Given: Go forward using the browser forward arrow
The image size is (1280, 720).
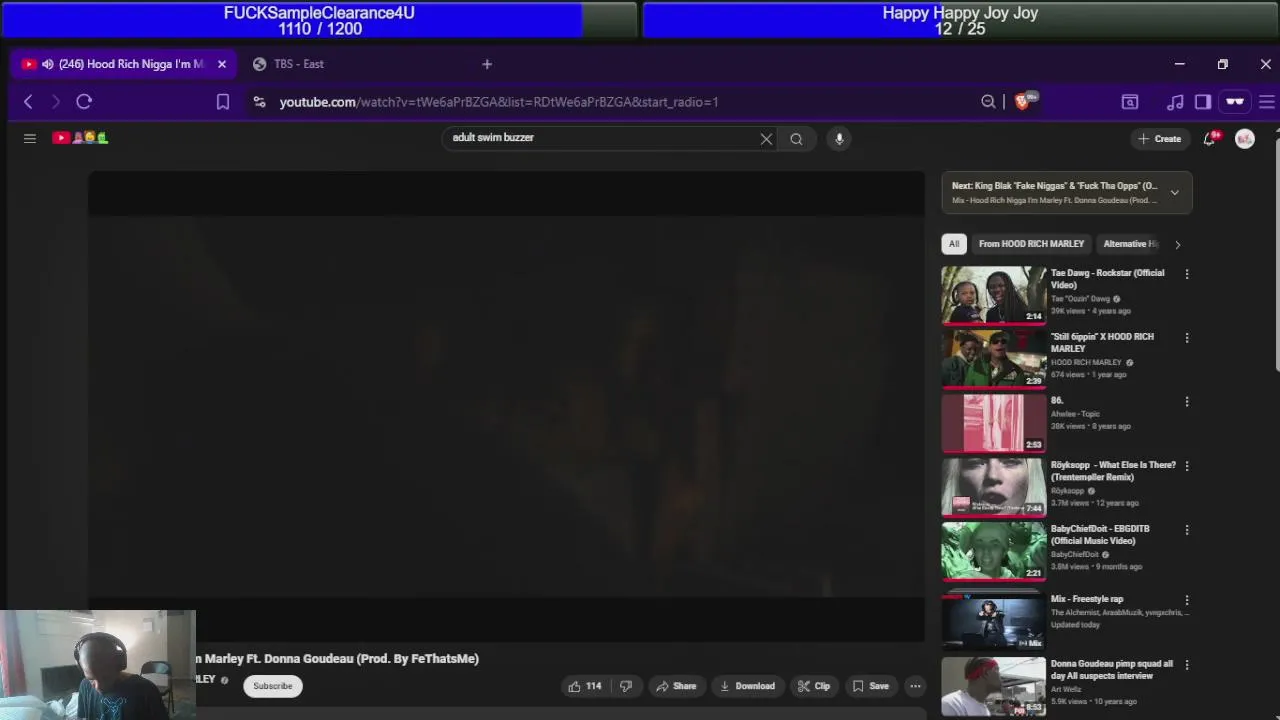Looking at the screenshot, I should (56, 101).
